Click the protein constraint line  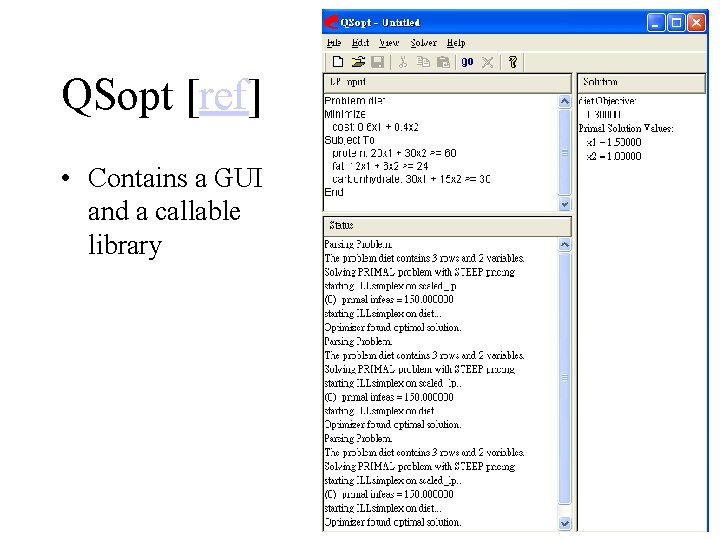pyautogui.click(x=394, y=153)
